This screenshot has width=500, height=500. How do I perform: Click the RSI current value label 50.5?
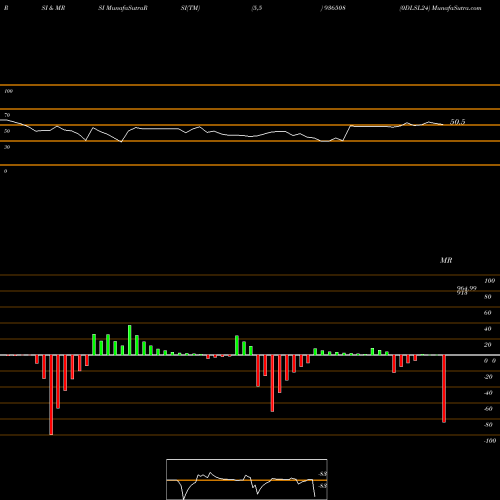tap(458, 122)
